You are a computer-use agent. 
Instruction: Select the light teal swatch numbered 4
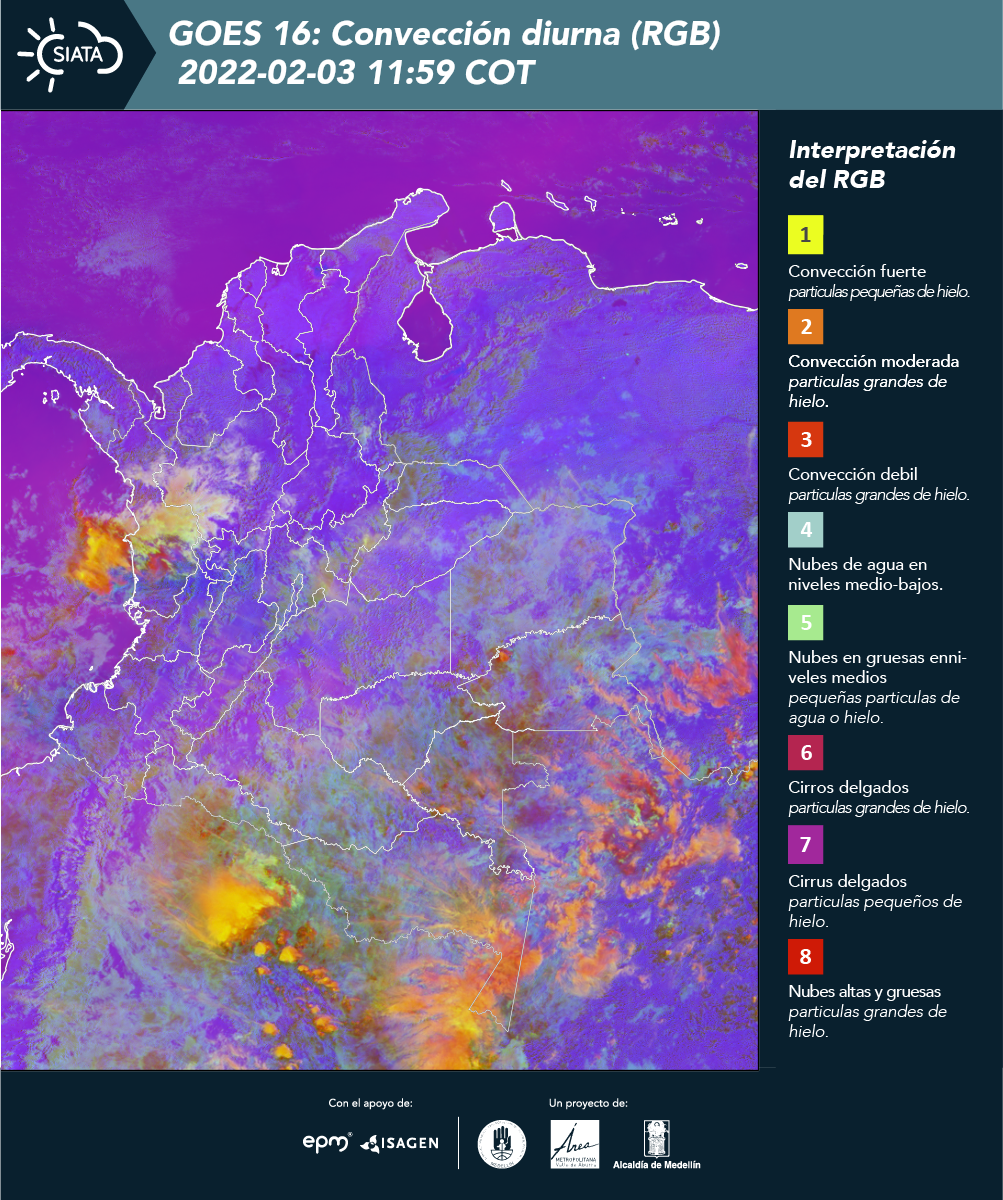click(806, 529)
